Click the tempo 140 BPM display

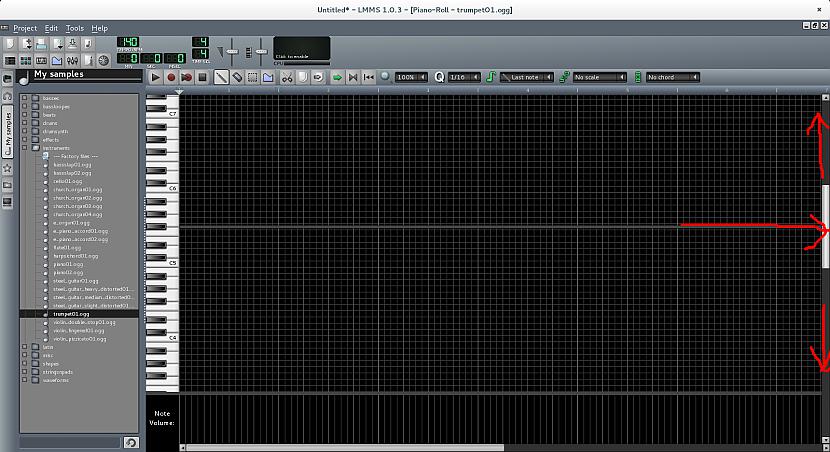128,42
